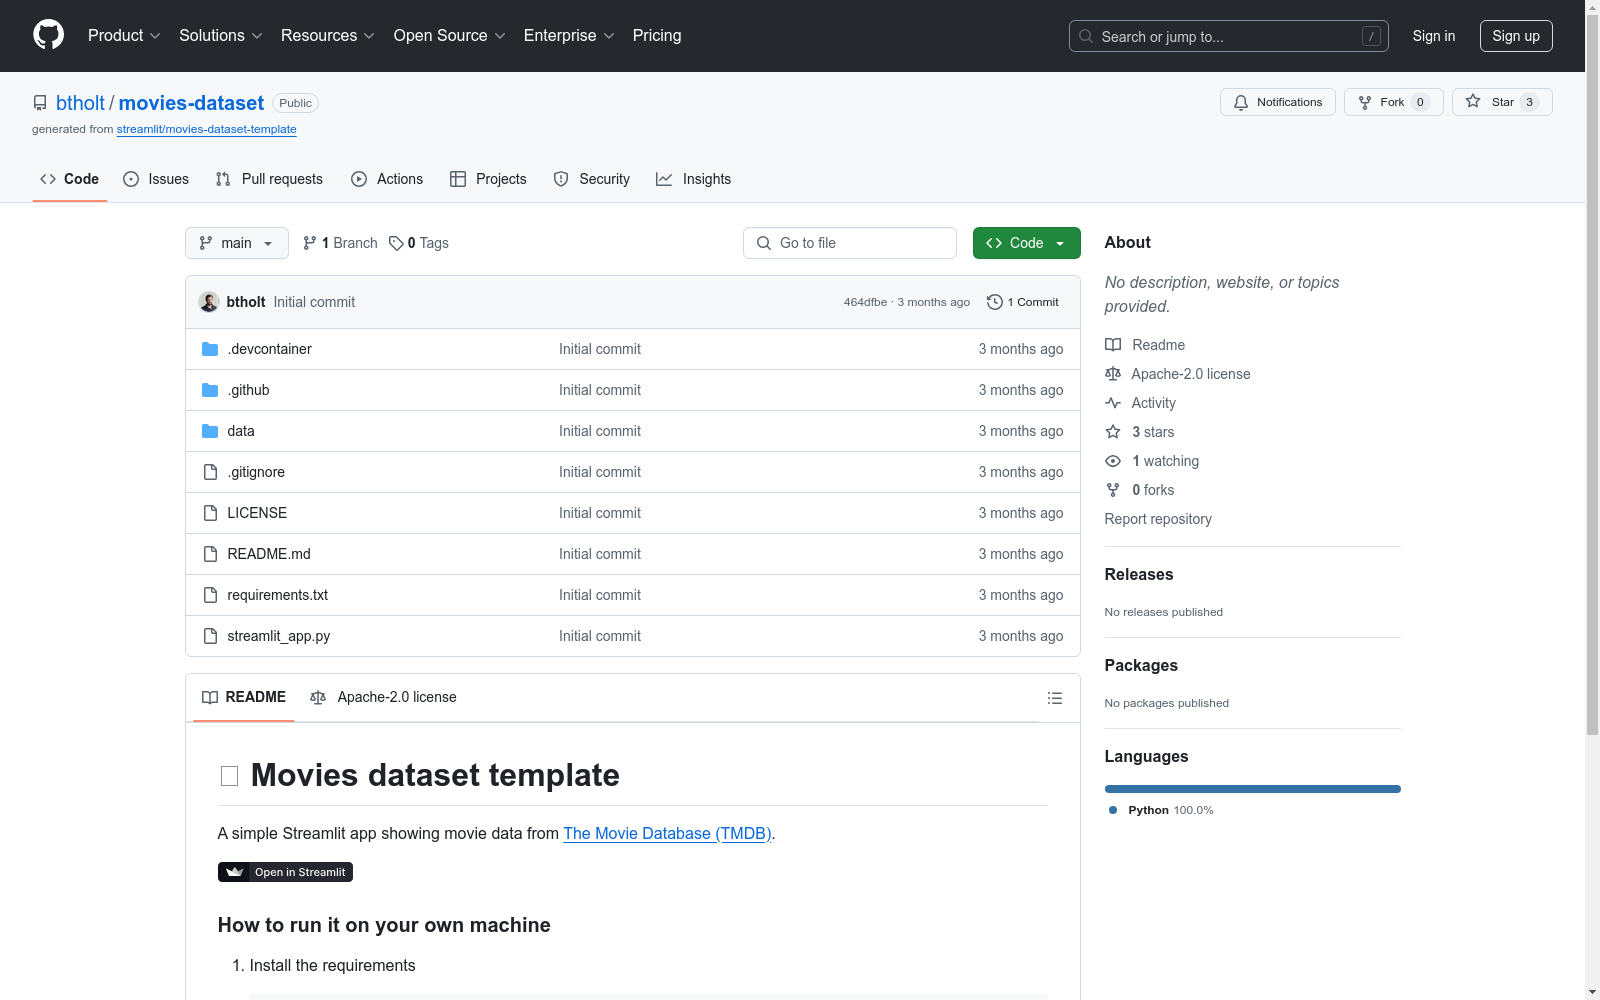Click the book icon next to Readme

tap(1113, 345)
